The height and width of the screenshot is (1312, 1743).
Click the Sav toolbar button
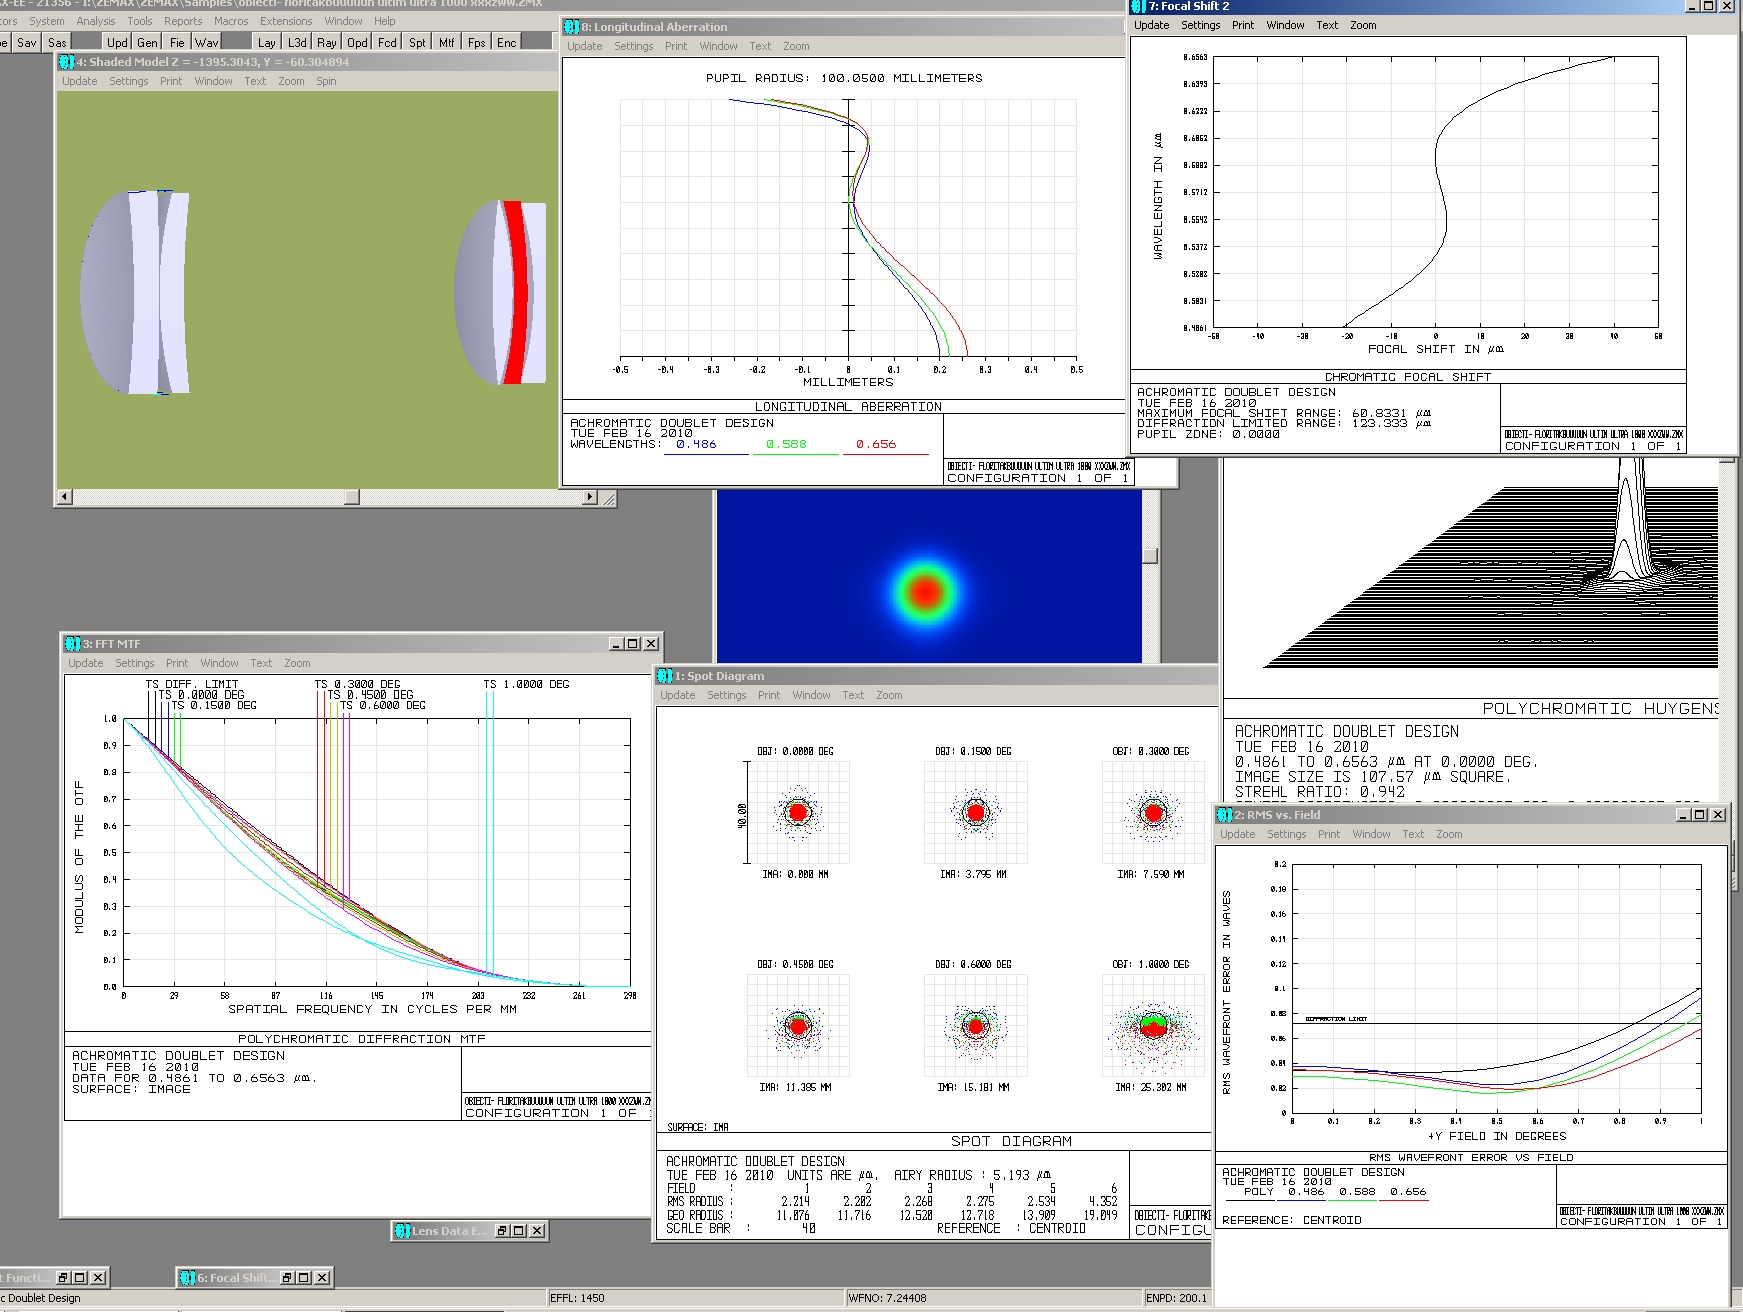coord(27,42)
